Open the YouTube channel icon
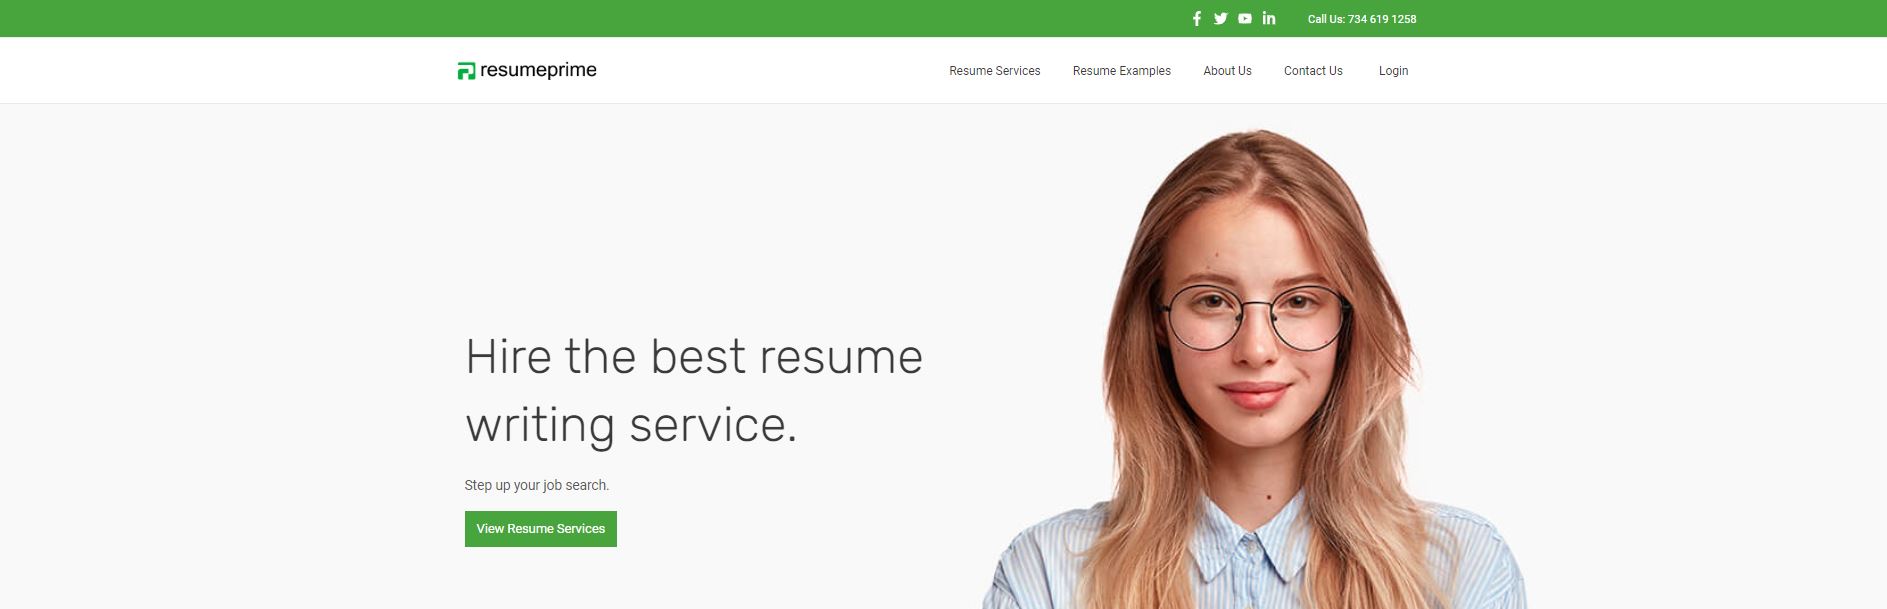 click(x=1245, y=19)
